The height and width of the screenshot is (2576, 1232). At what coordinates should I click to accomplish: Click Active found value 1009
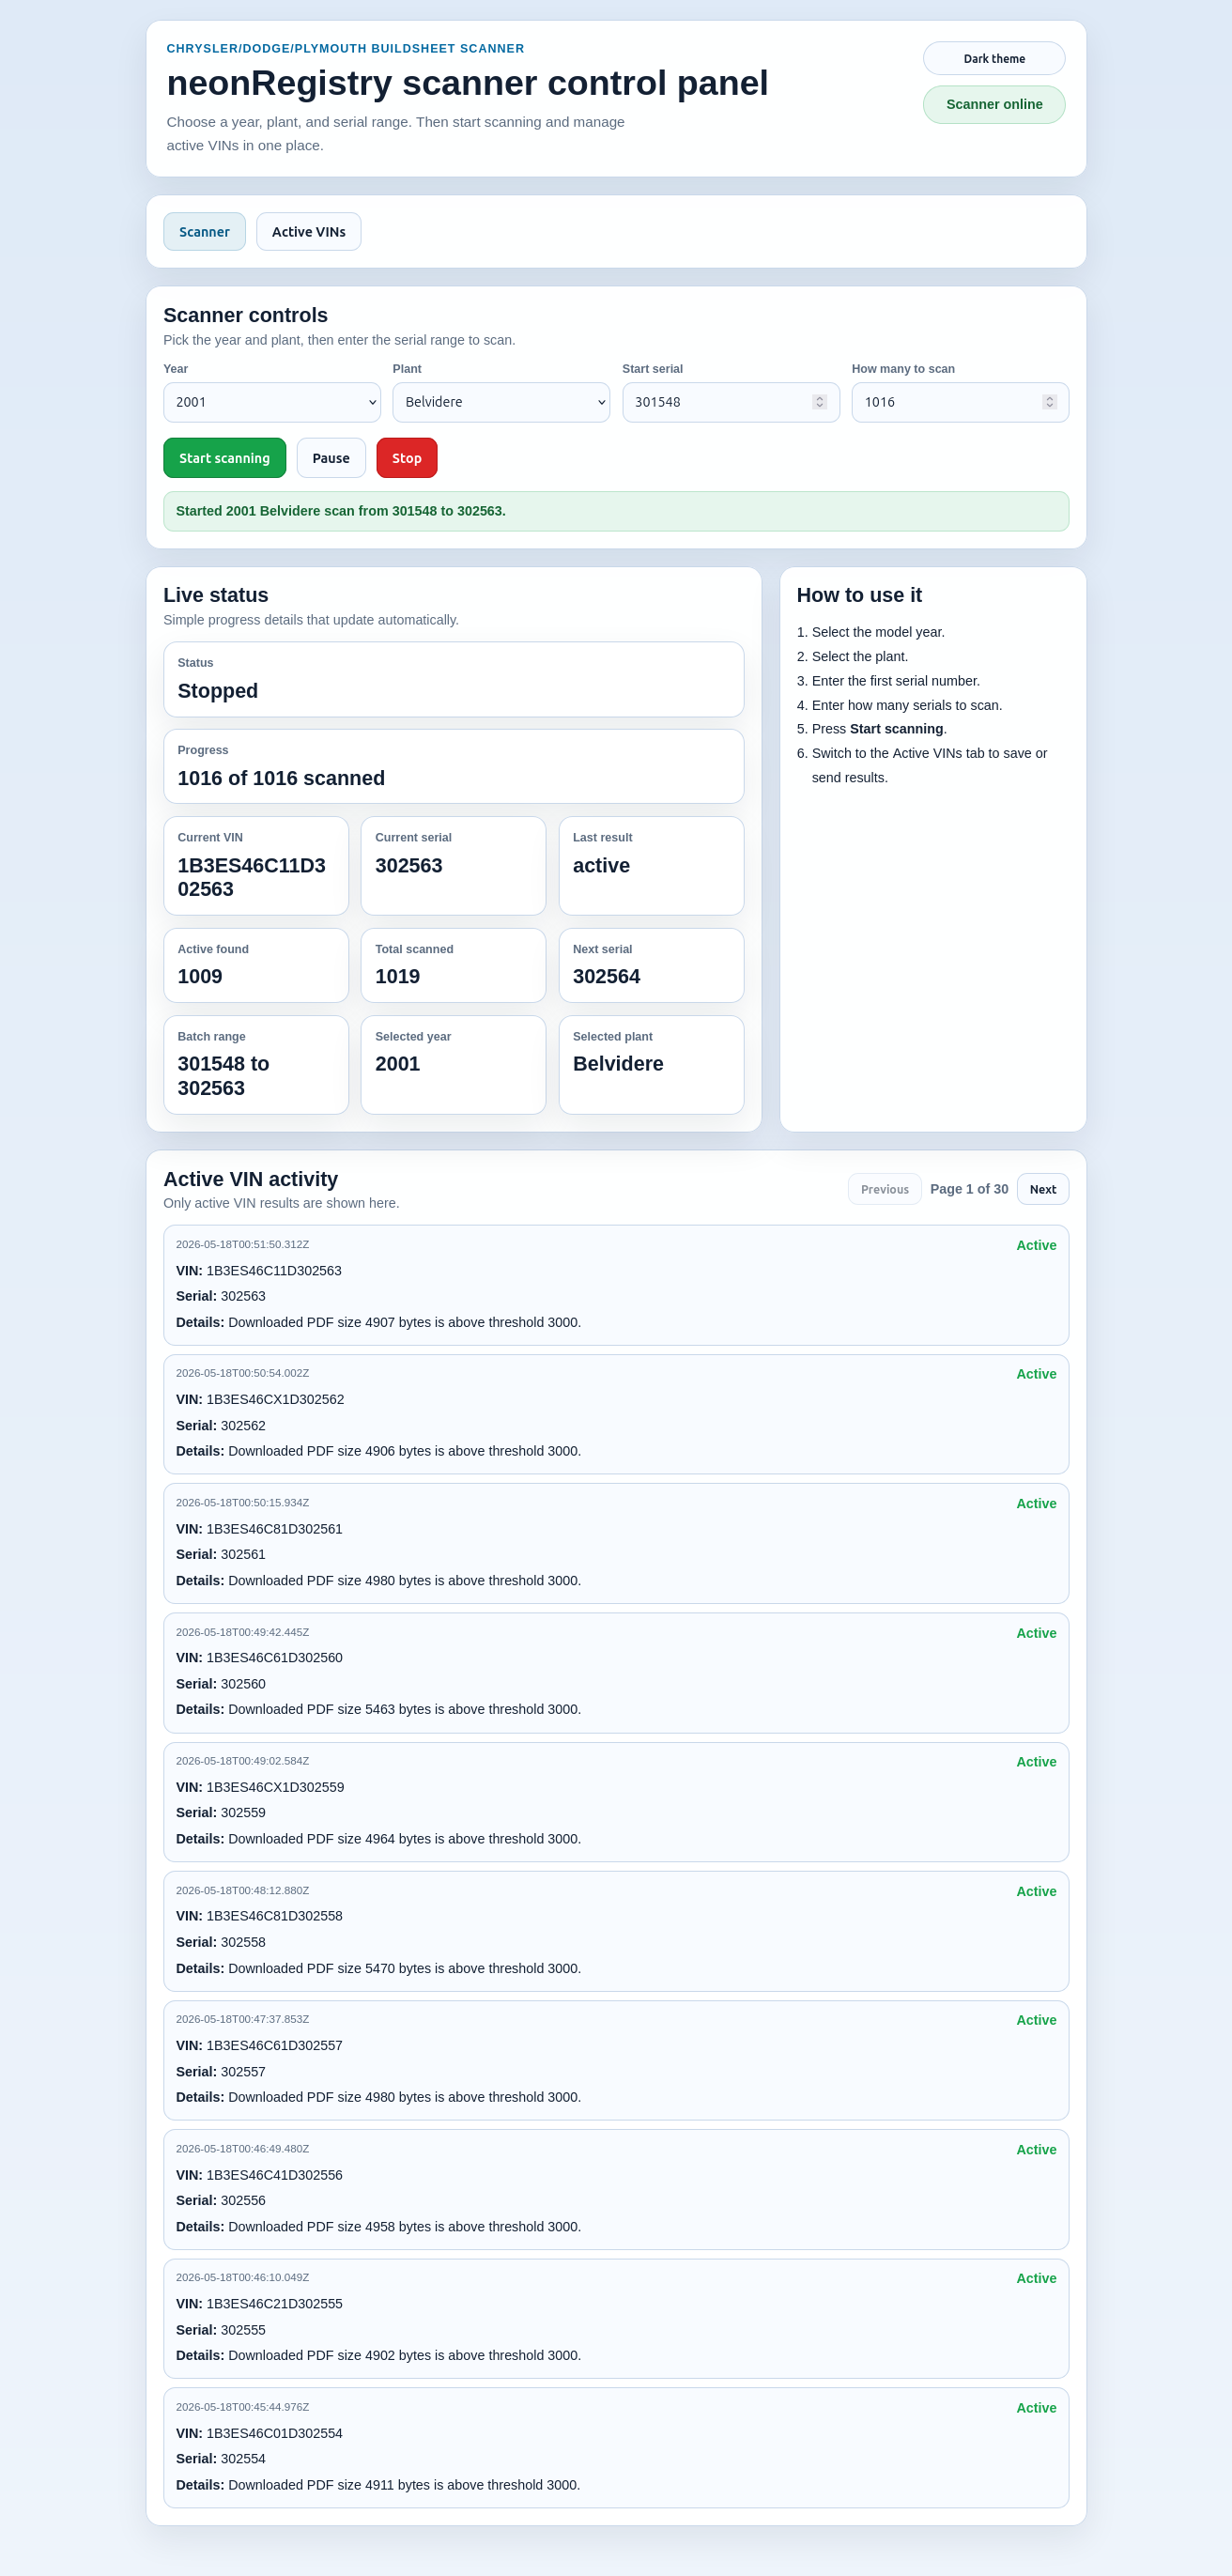point(200,977)
